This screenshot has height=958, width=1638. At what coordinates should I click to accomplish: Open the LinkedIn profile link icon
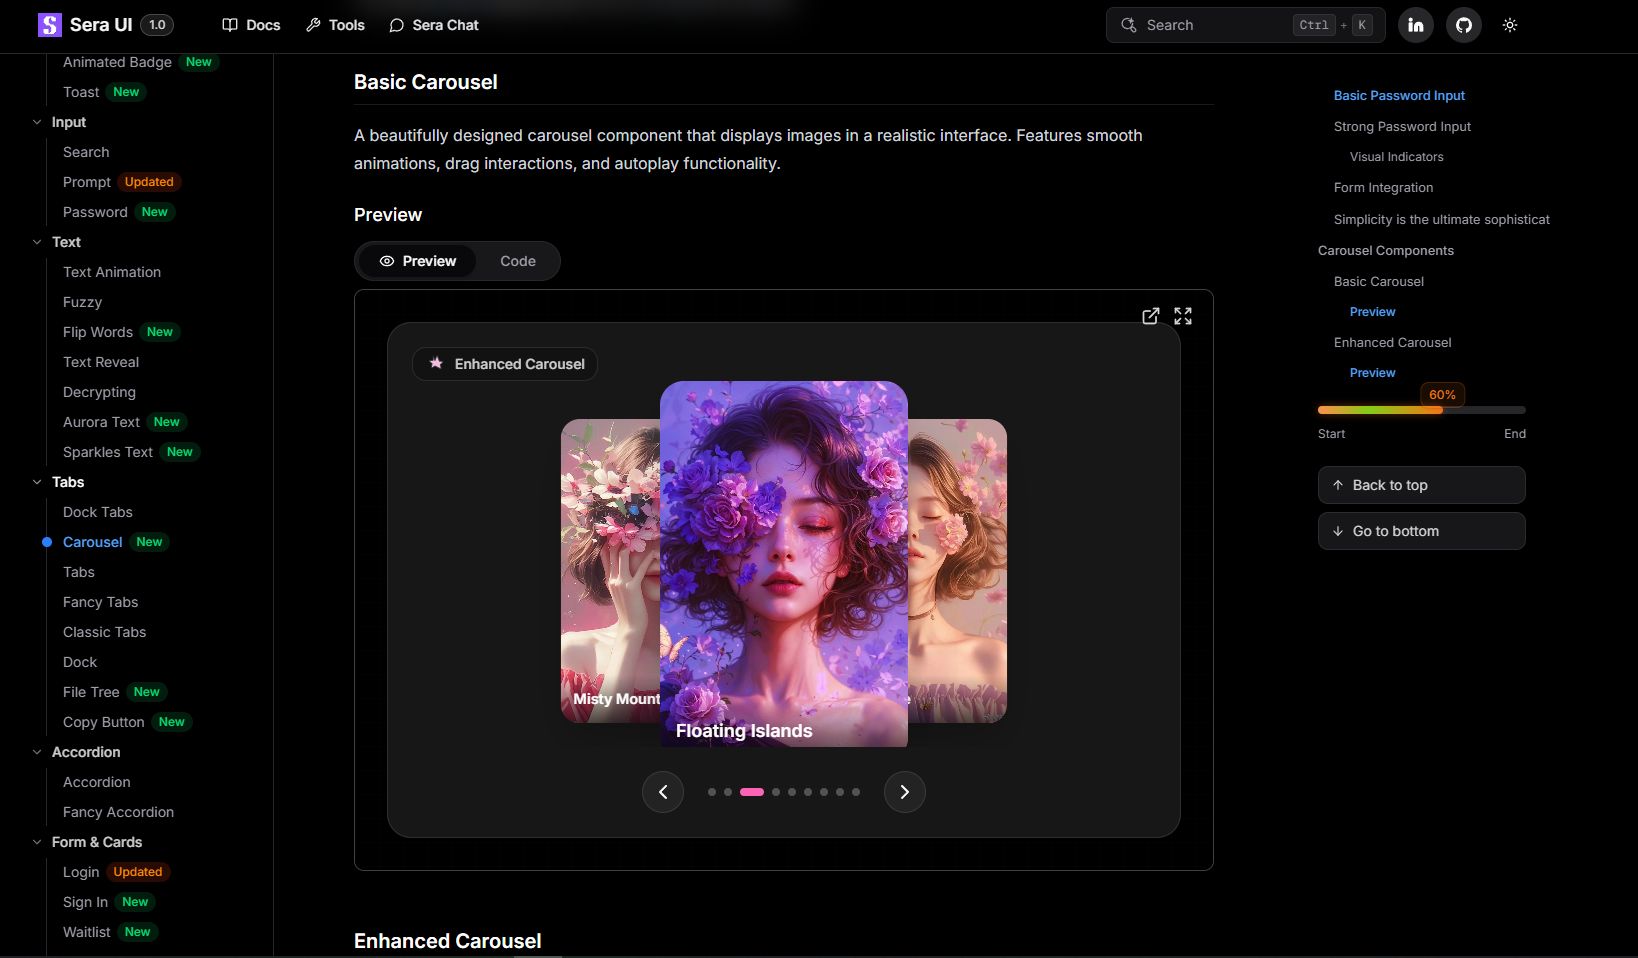tap(1416, 25)
